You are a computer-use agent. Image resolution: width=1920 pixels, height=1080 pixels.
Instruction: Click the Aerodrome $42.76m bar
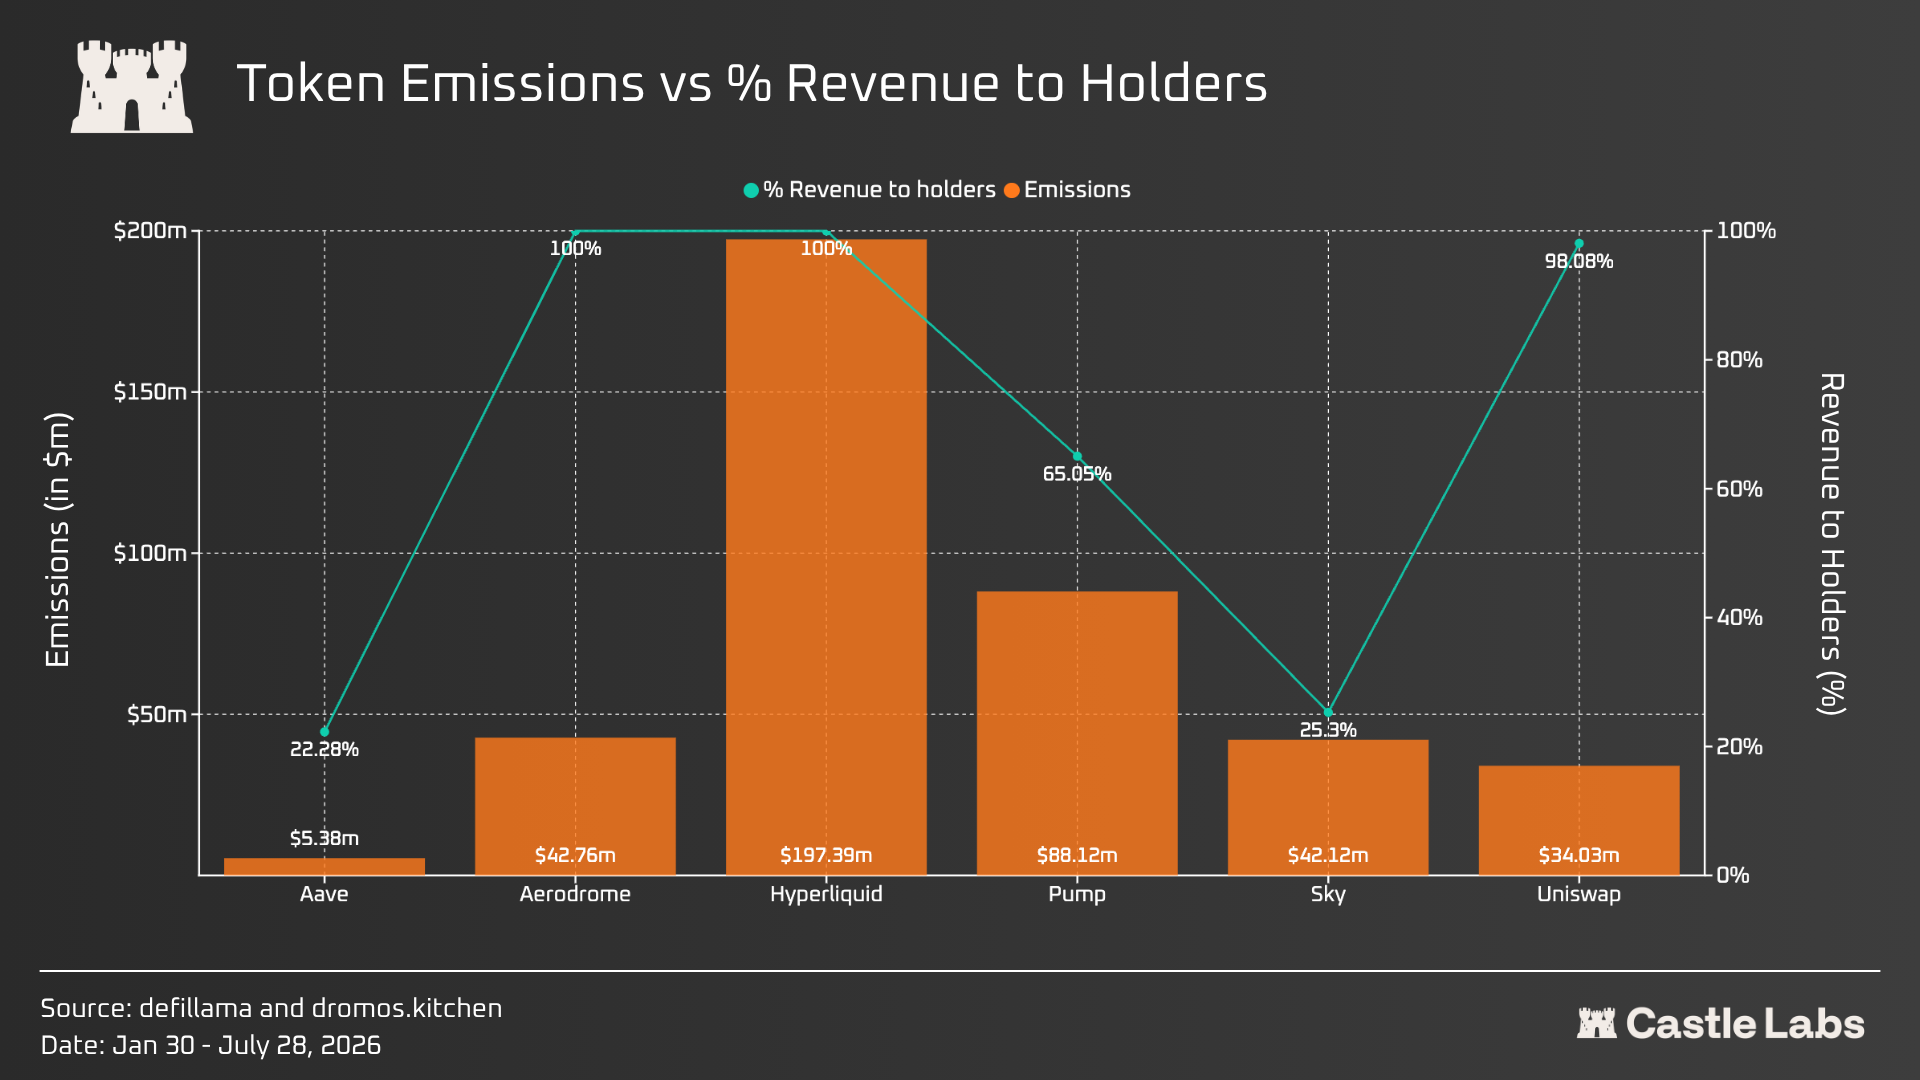(575, 806)
